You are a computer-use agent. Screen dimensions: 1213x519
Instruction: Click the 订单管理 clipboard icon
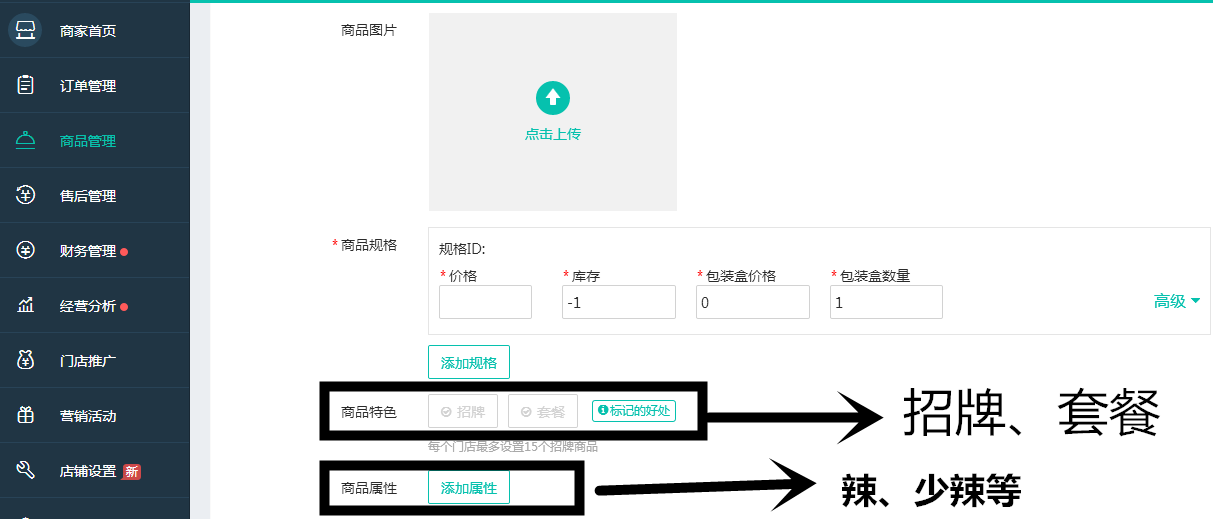pyautogui.click(x=26, y=85)
